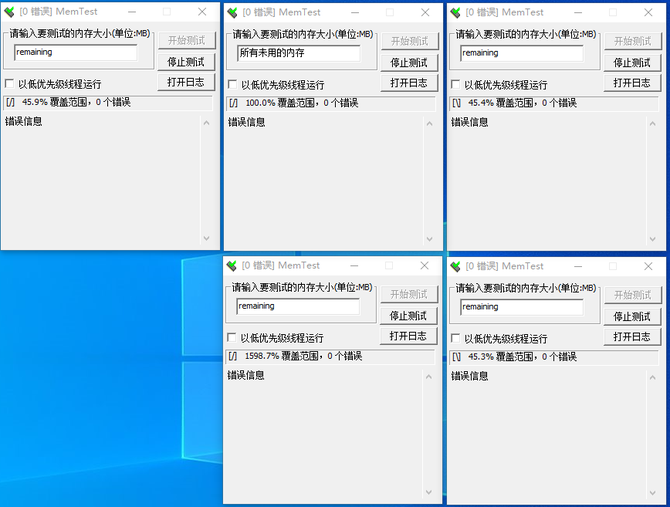670x507 pixels.
Task: Toggle 以低优先级线程运行 in the 45.3% coverage window
Action: (x=457, y=338)
